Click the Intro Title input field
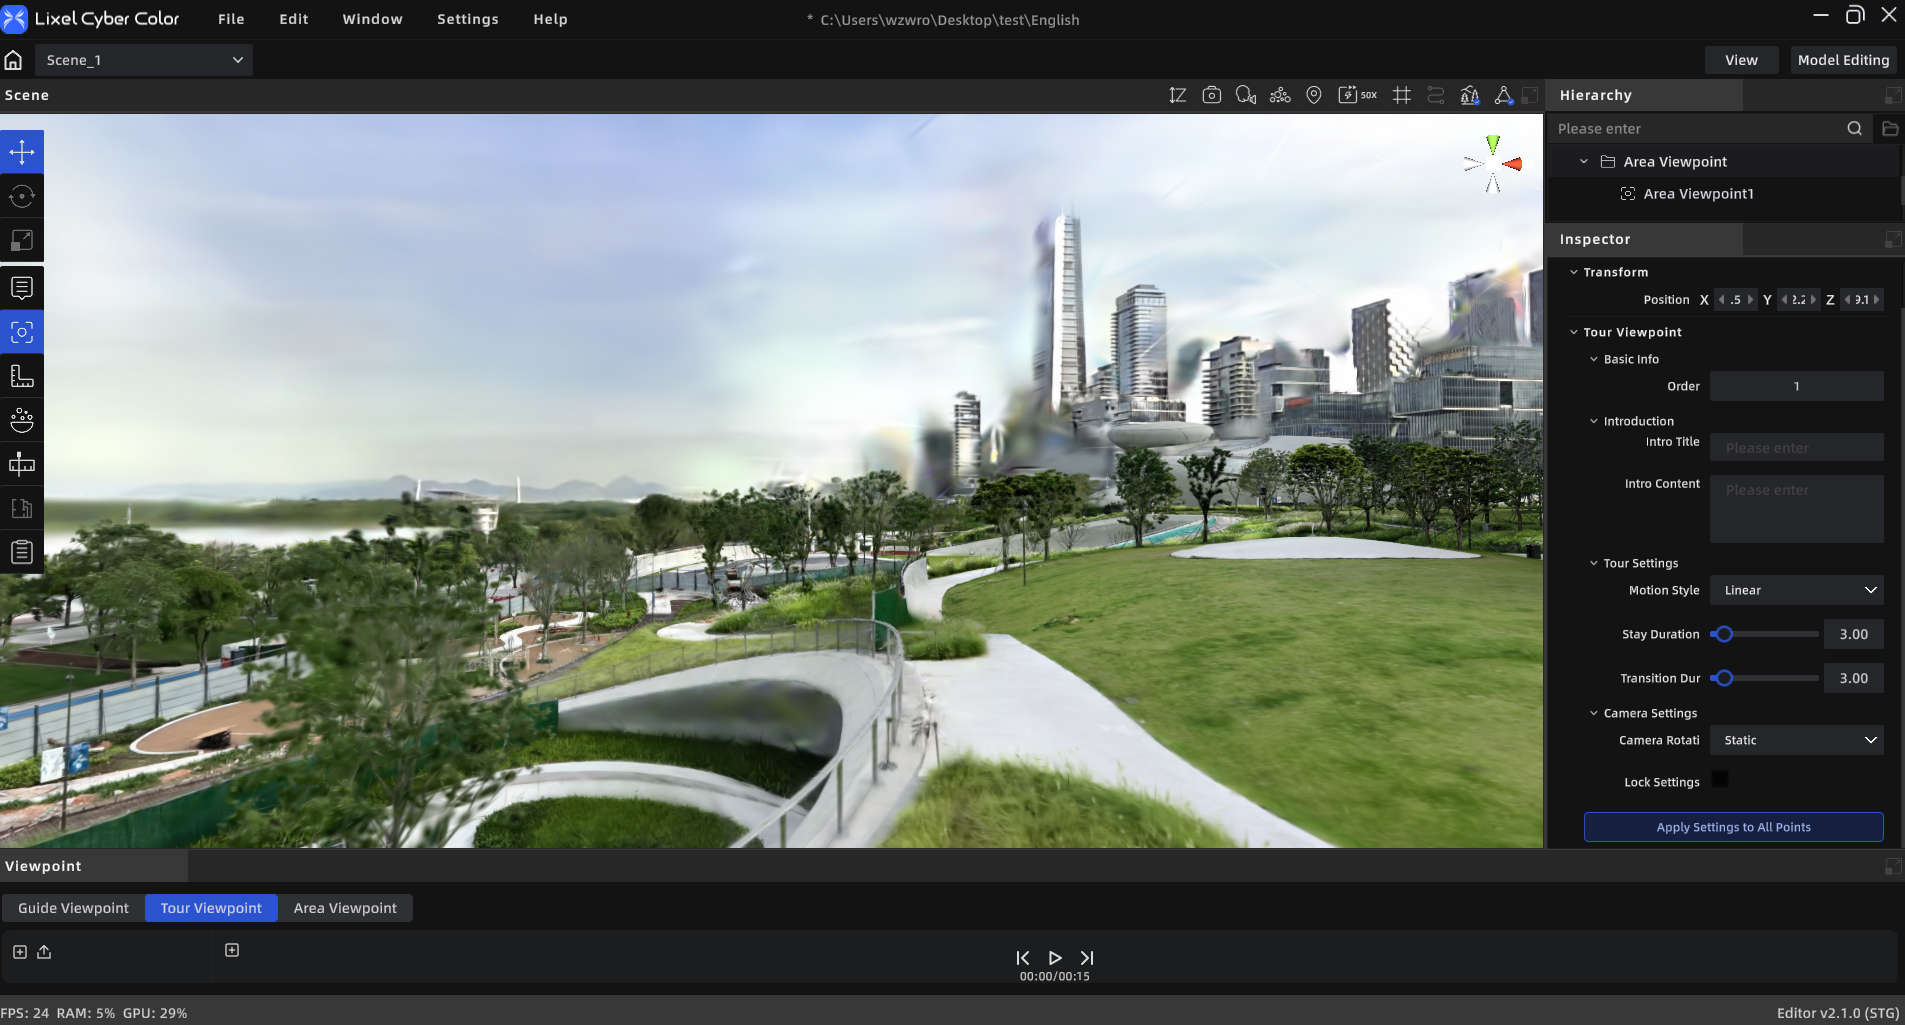 [1796, 447]
